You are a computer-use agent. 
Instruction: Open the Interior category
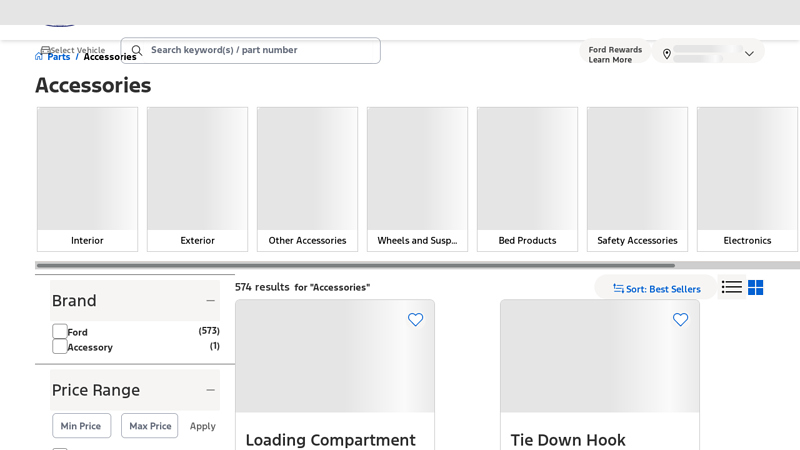click(87, 179)
